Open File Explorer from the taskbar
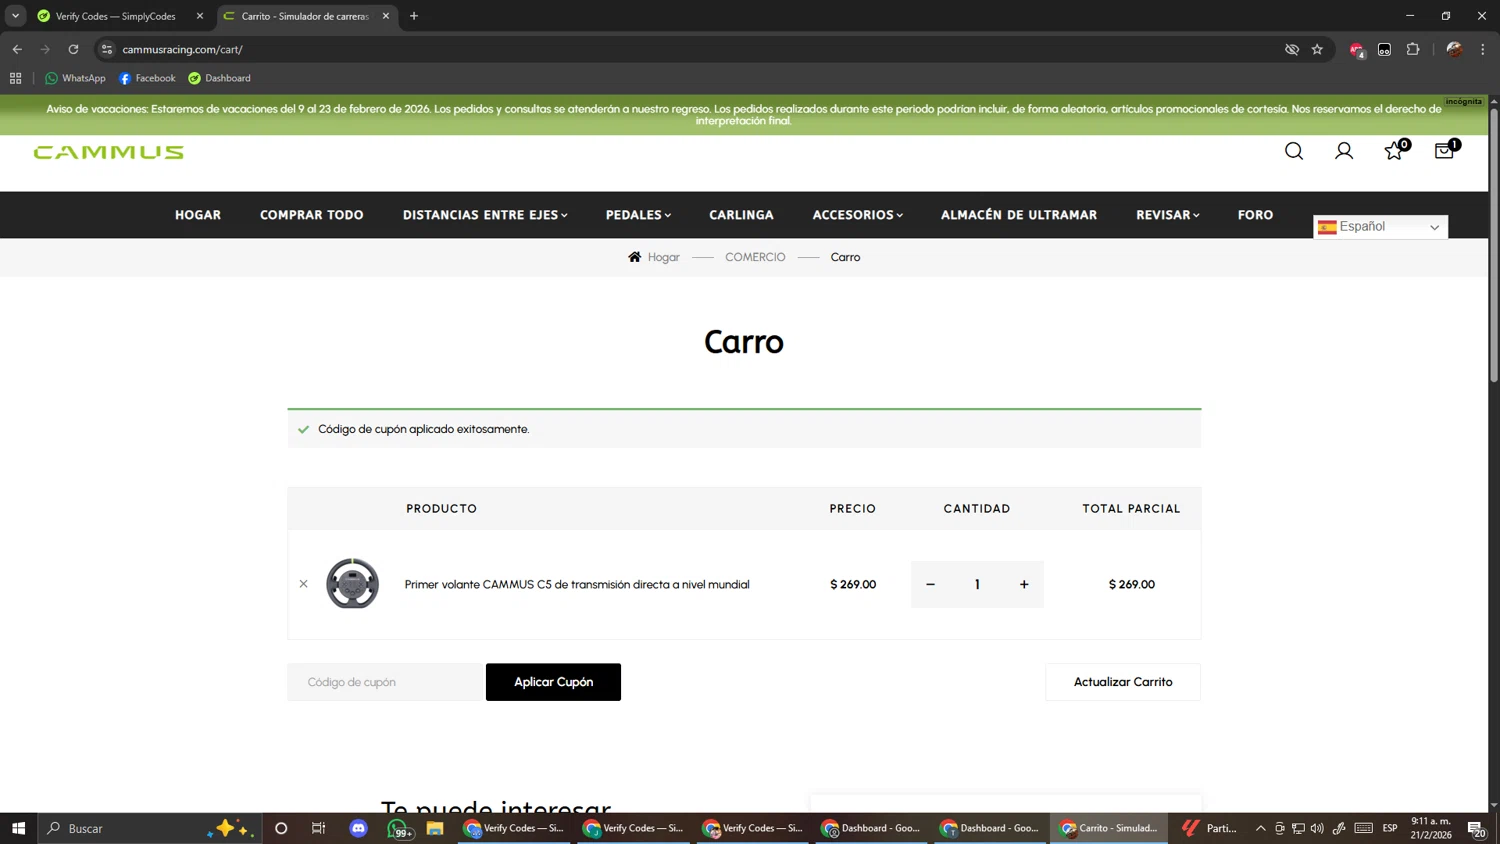The height and width of the screenshot is (844, 1500). tap(435, 828)
